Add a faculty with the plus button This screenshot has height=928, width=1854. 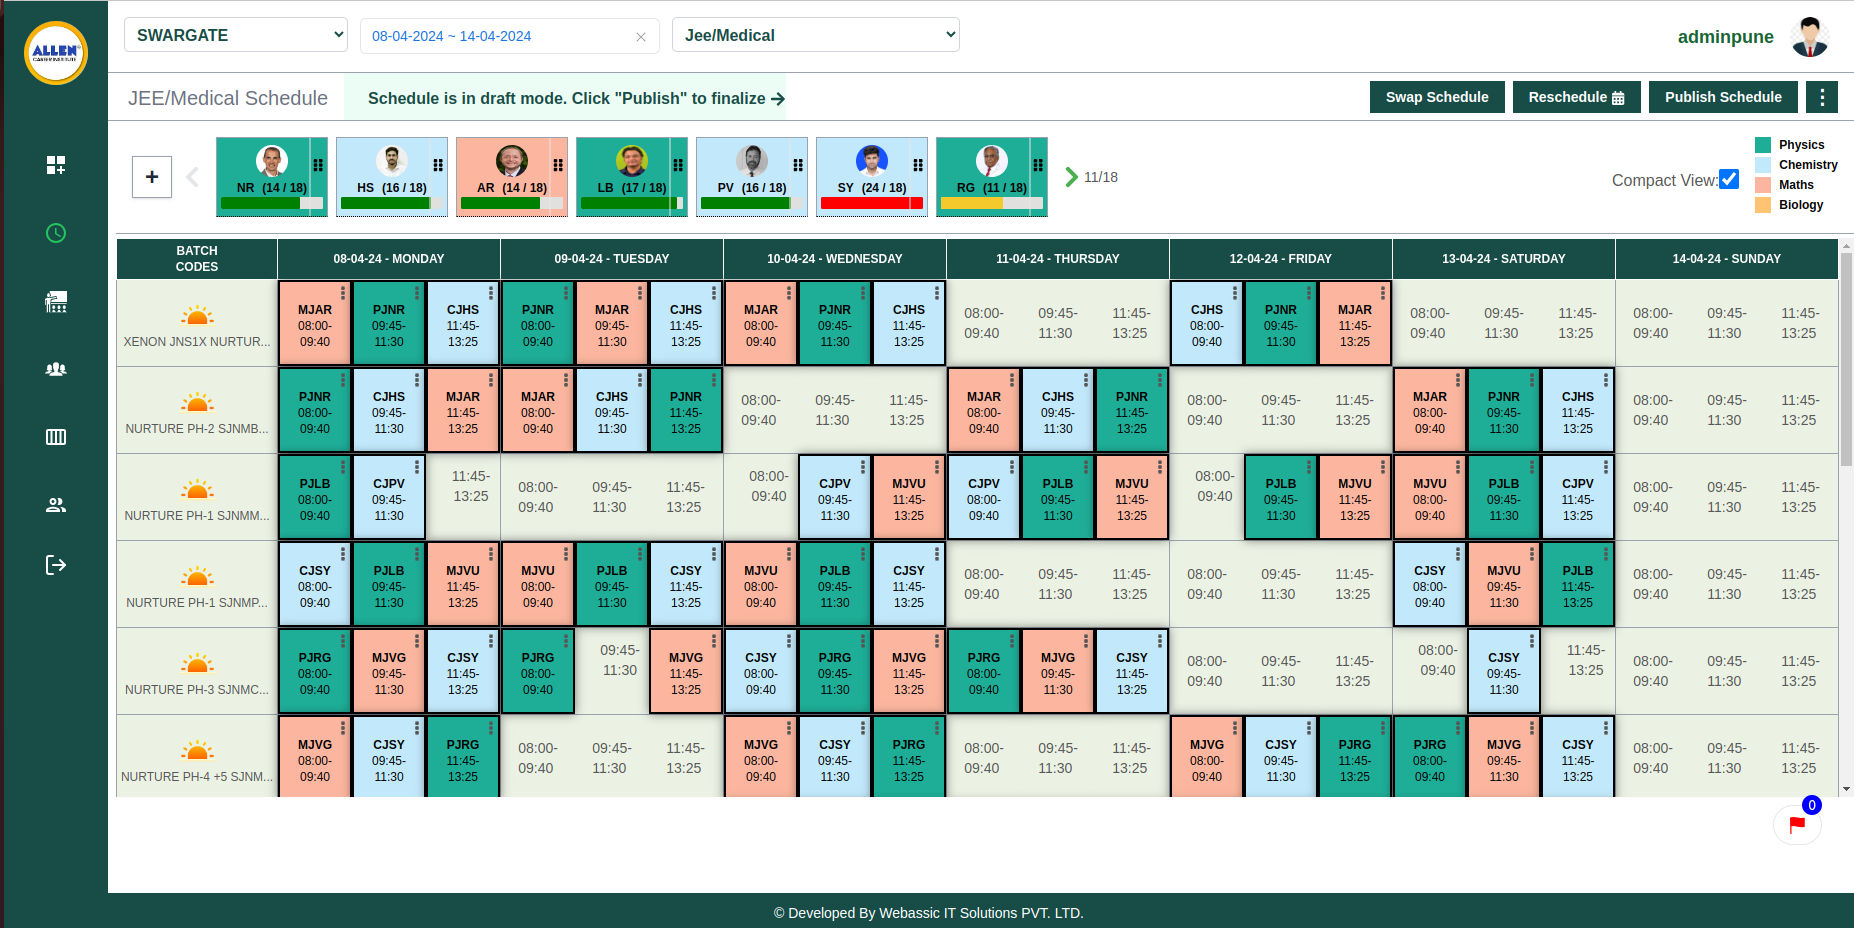tap(152, 177)
